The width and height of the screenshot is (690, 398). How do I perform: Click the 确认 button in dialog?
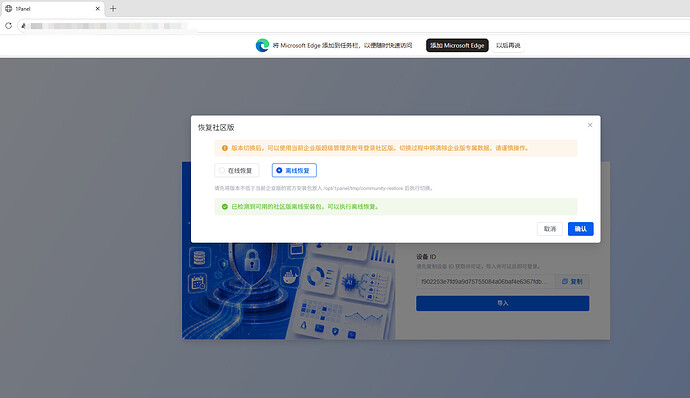point(580,229)
